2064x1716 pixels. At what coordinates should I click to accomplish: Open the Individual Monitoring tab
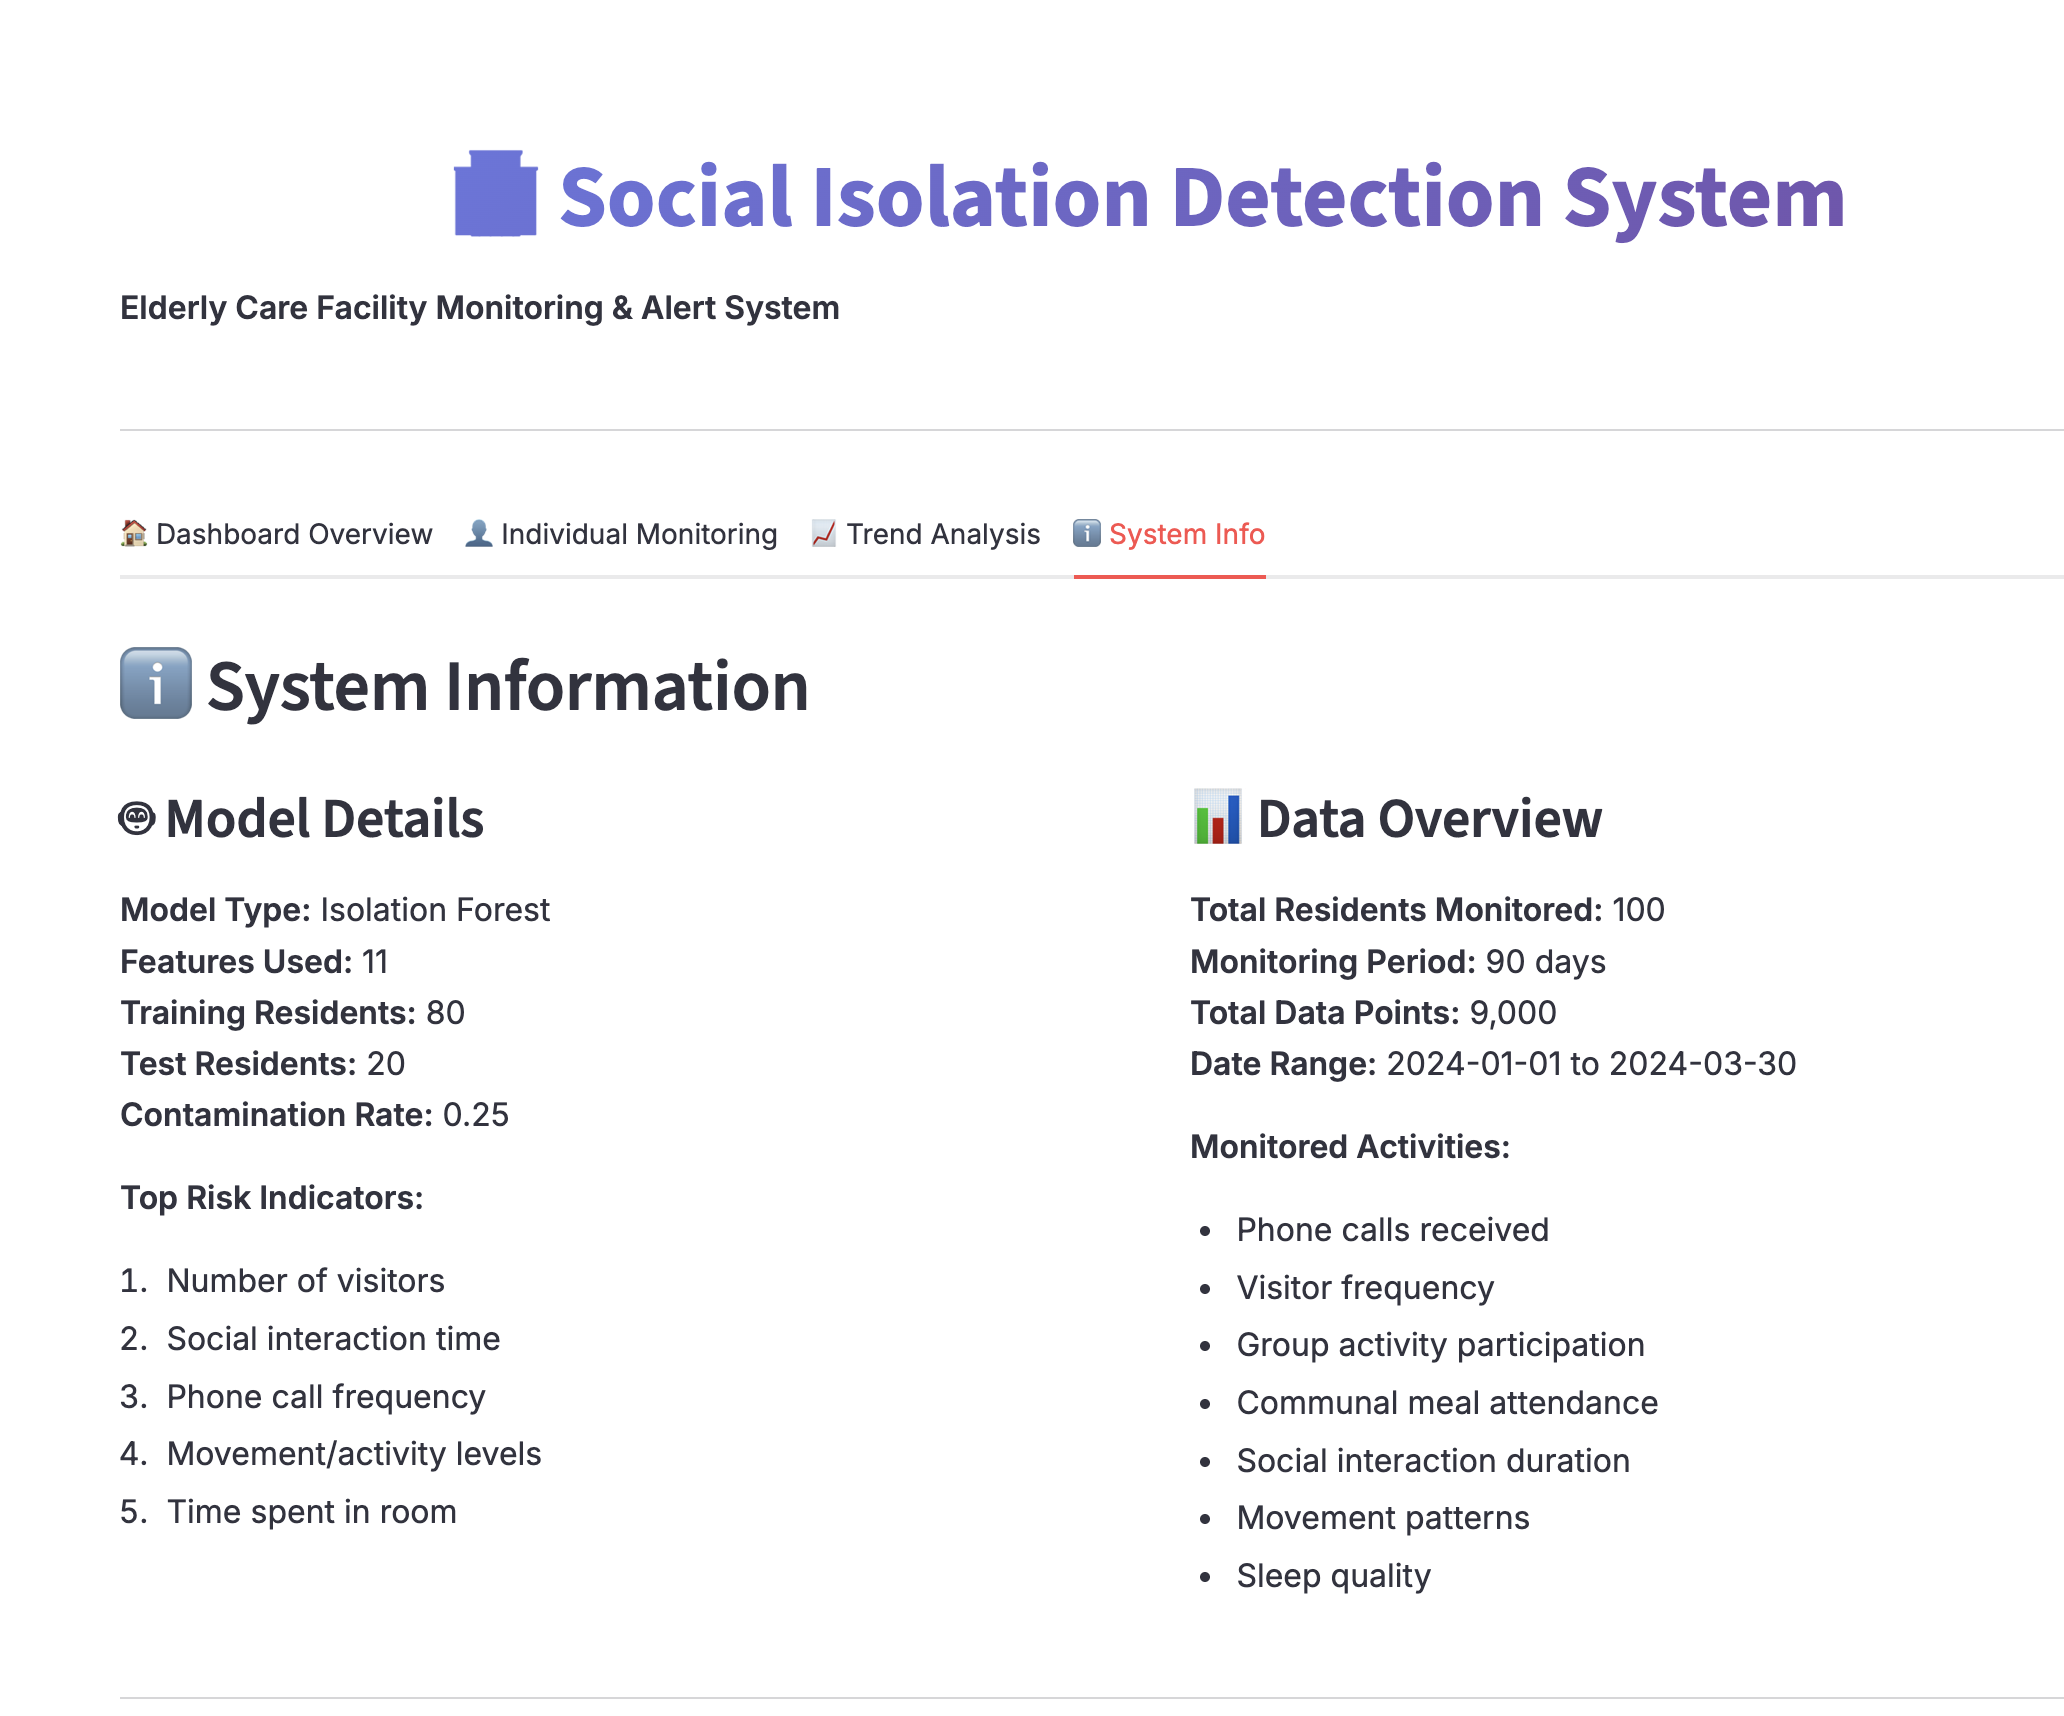[639, 533]
